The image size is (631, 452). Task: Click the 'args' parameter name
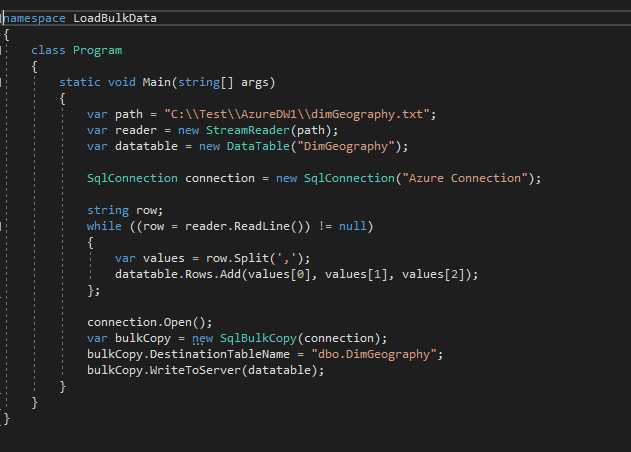pos(255,83)
